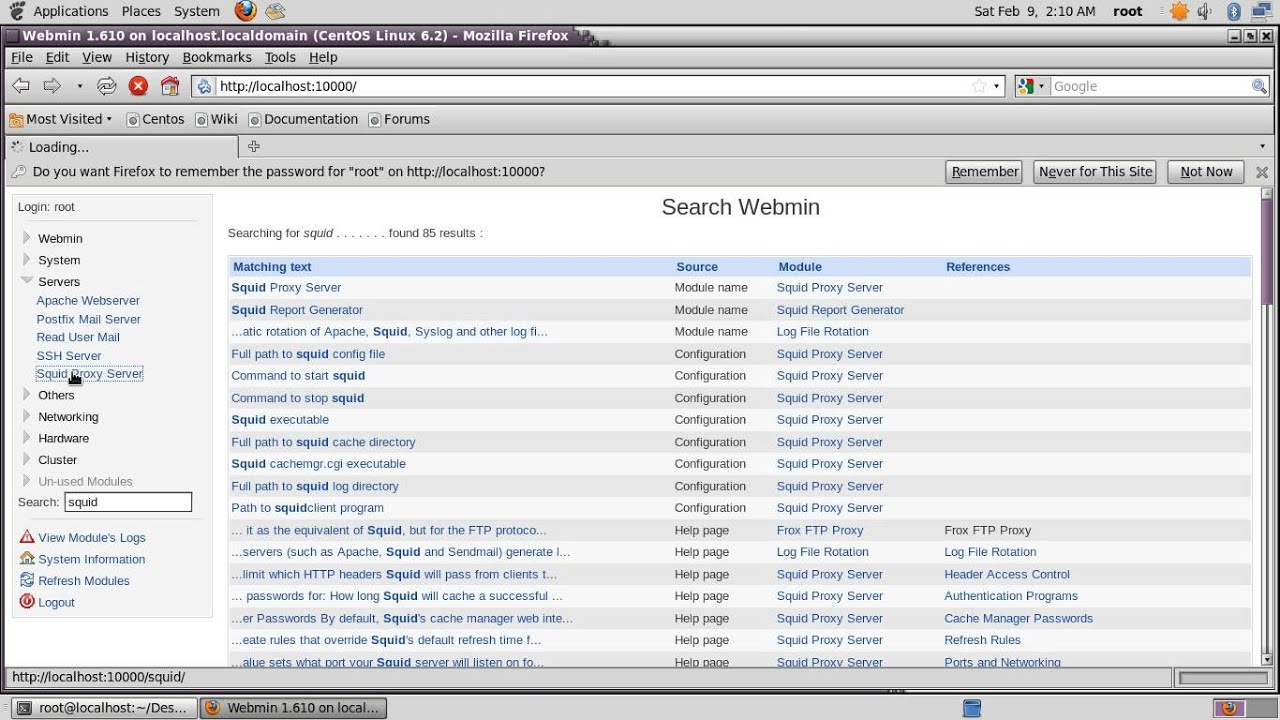Open the History menu
Screen dimensions: 1280x720
[147, 58]
